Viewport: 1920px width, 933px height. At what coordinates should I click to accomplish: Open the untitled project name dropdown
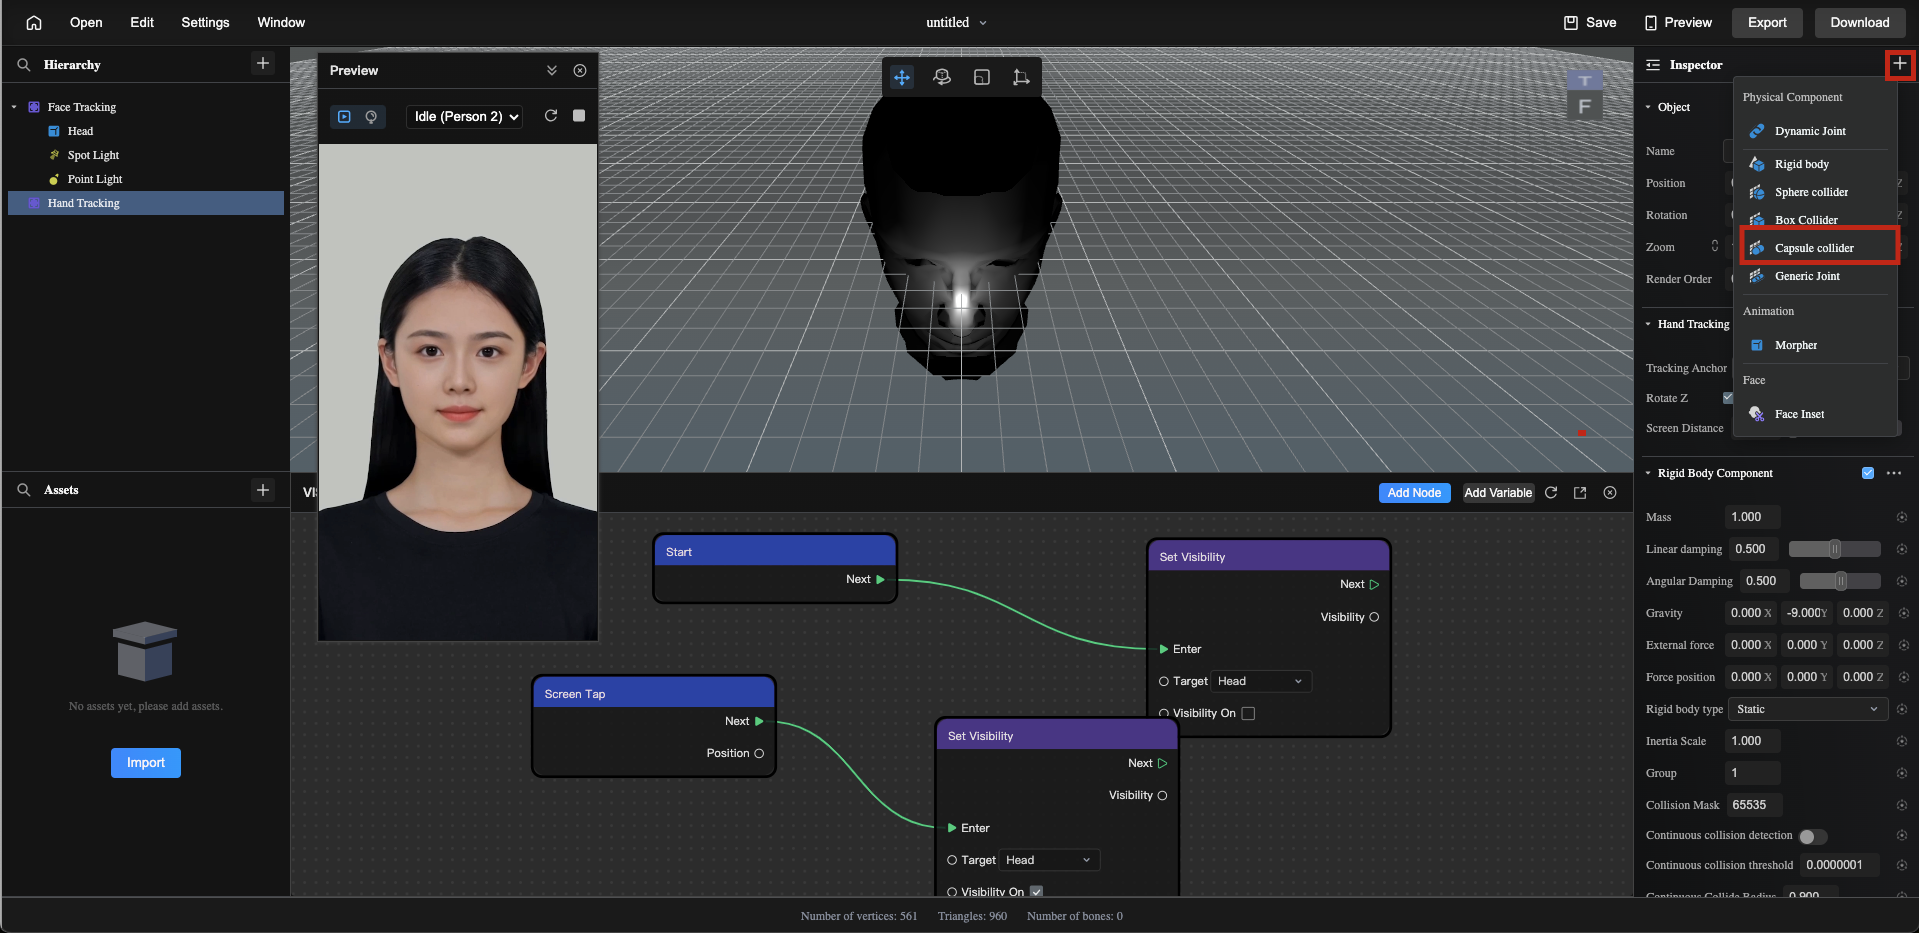957,22
